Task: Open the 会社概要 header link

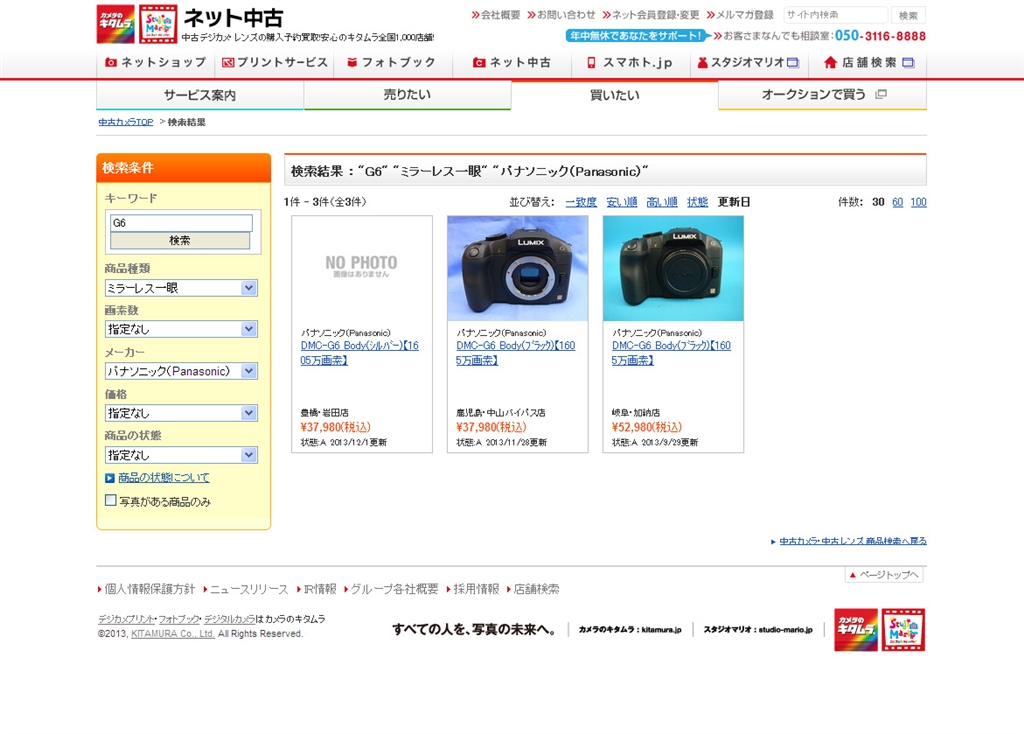Action: click(x=496, y=15)
